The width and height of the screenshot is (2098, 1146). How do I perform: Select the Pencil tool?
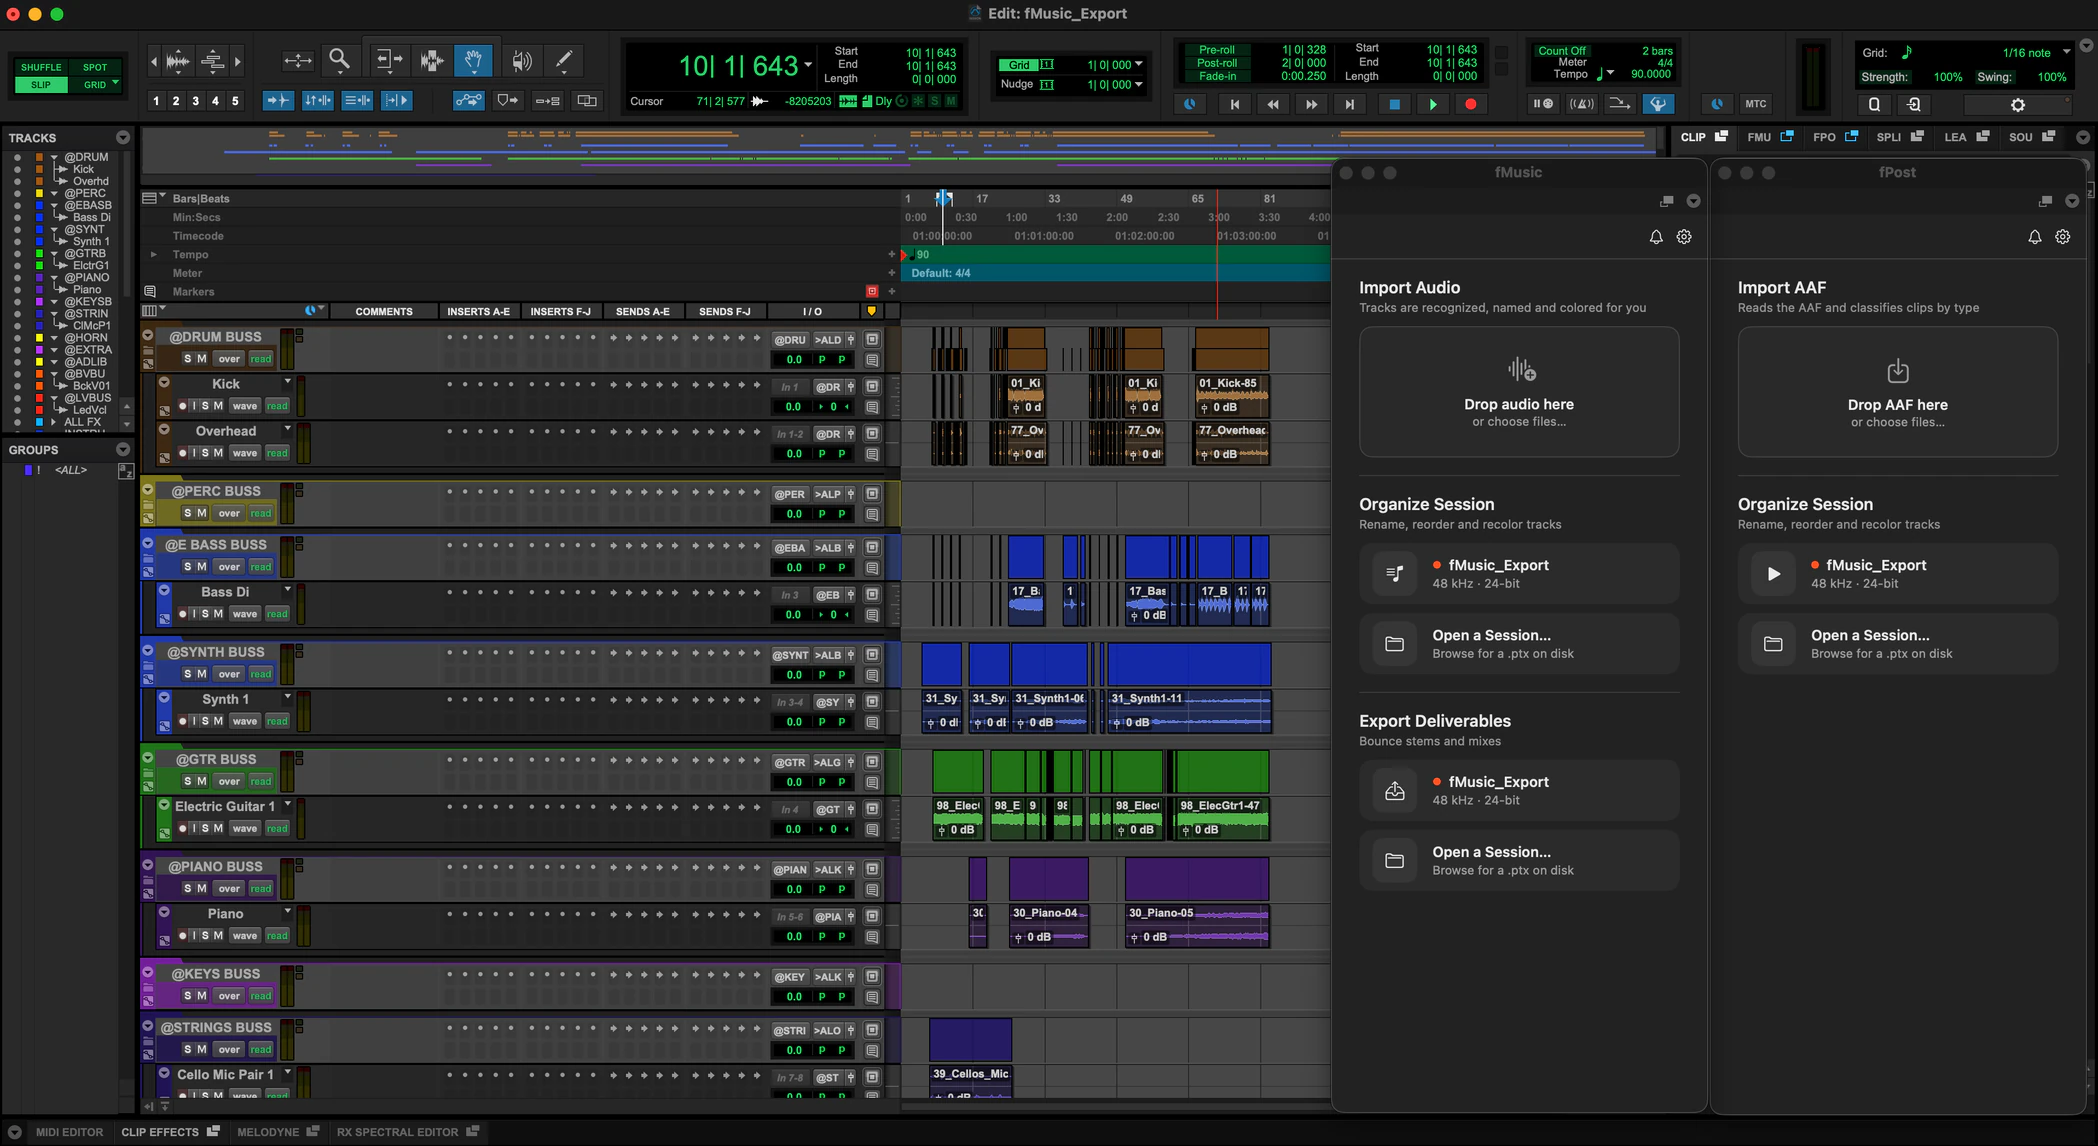coord(565,61)
